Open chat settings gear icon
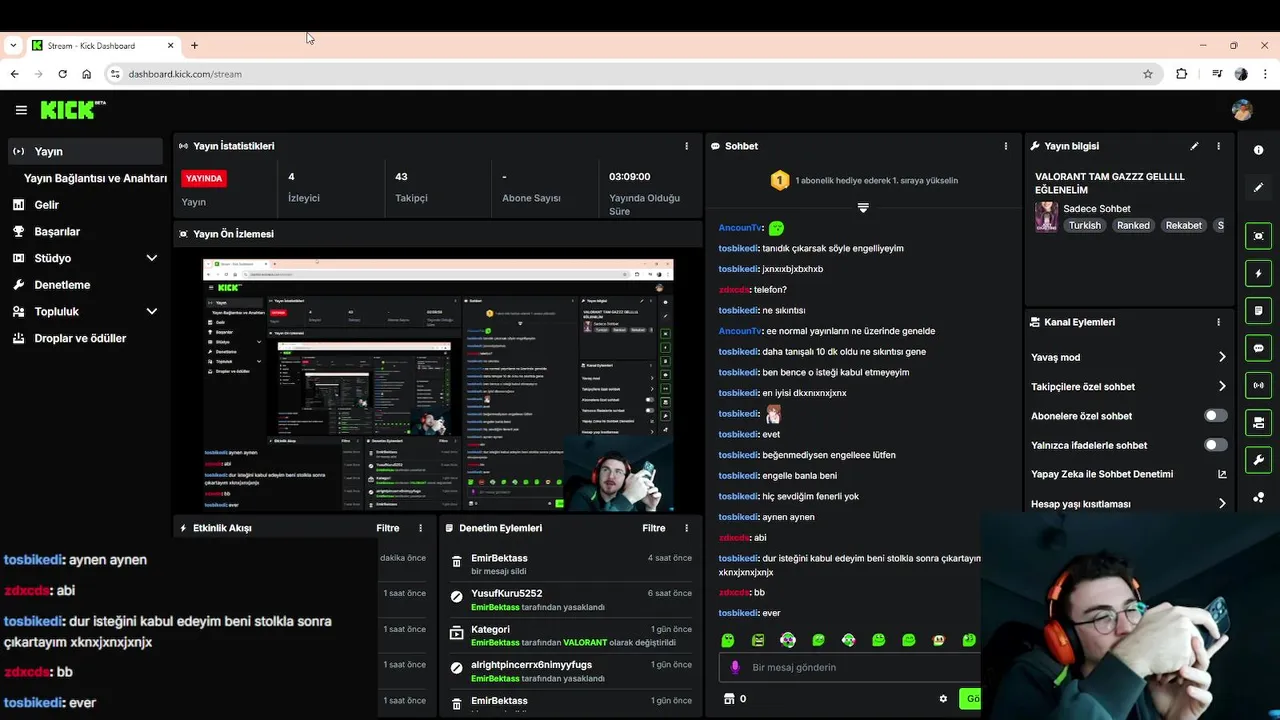1280x720 pixels. (943, 699)
